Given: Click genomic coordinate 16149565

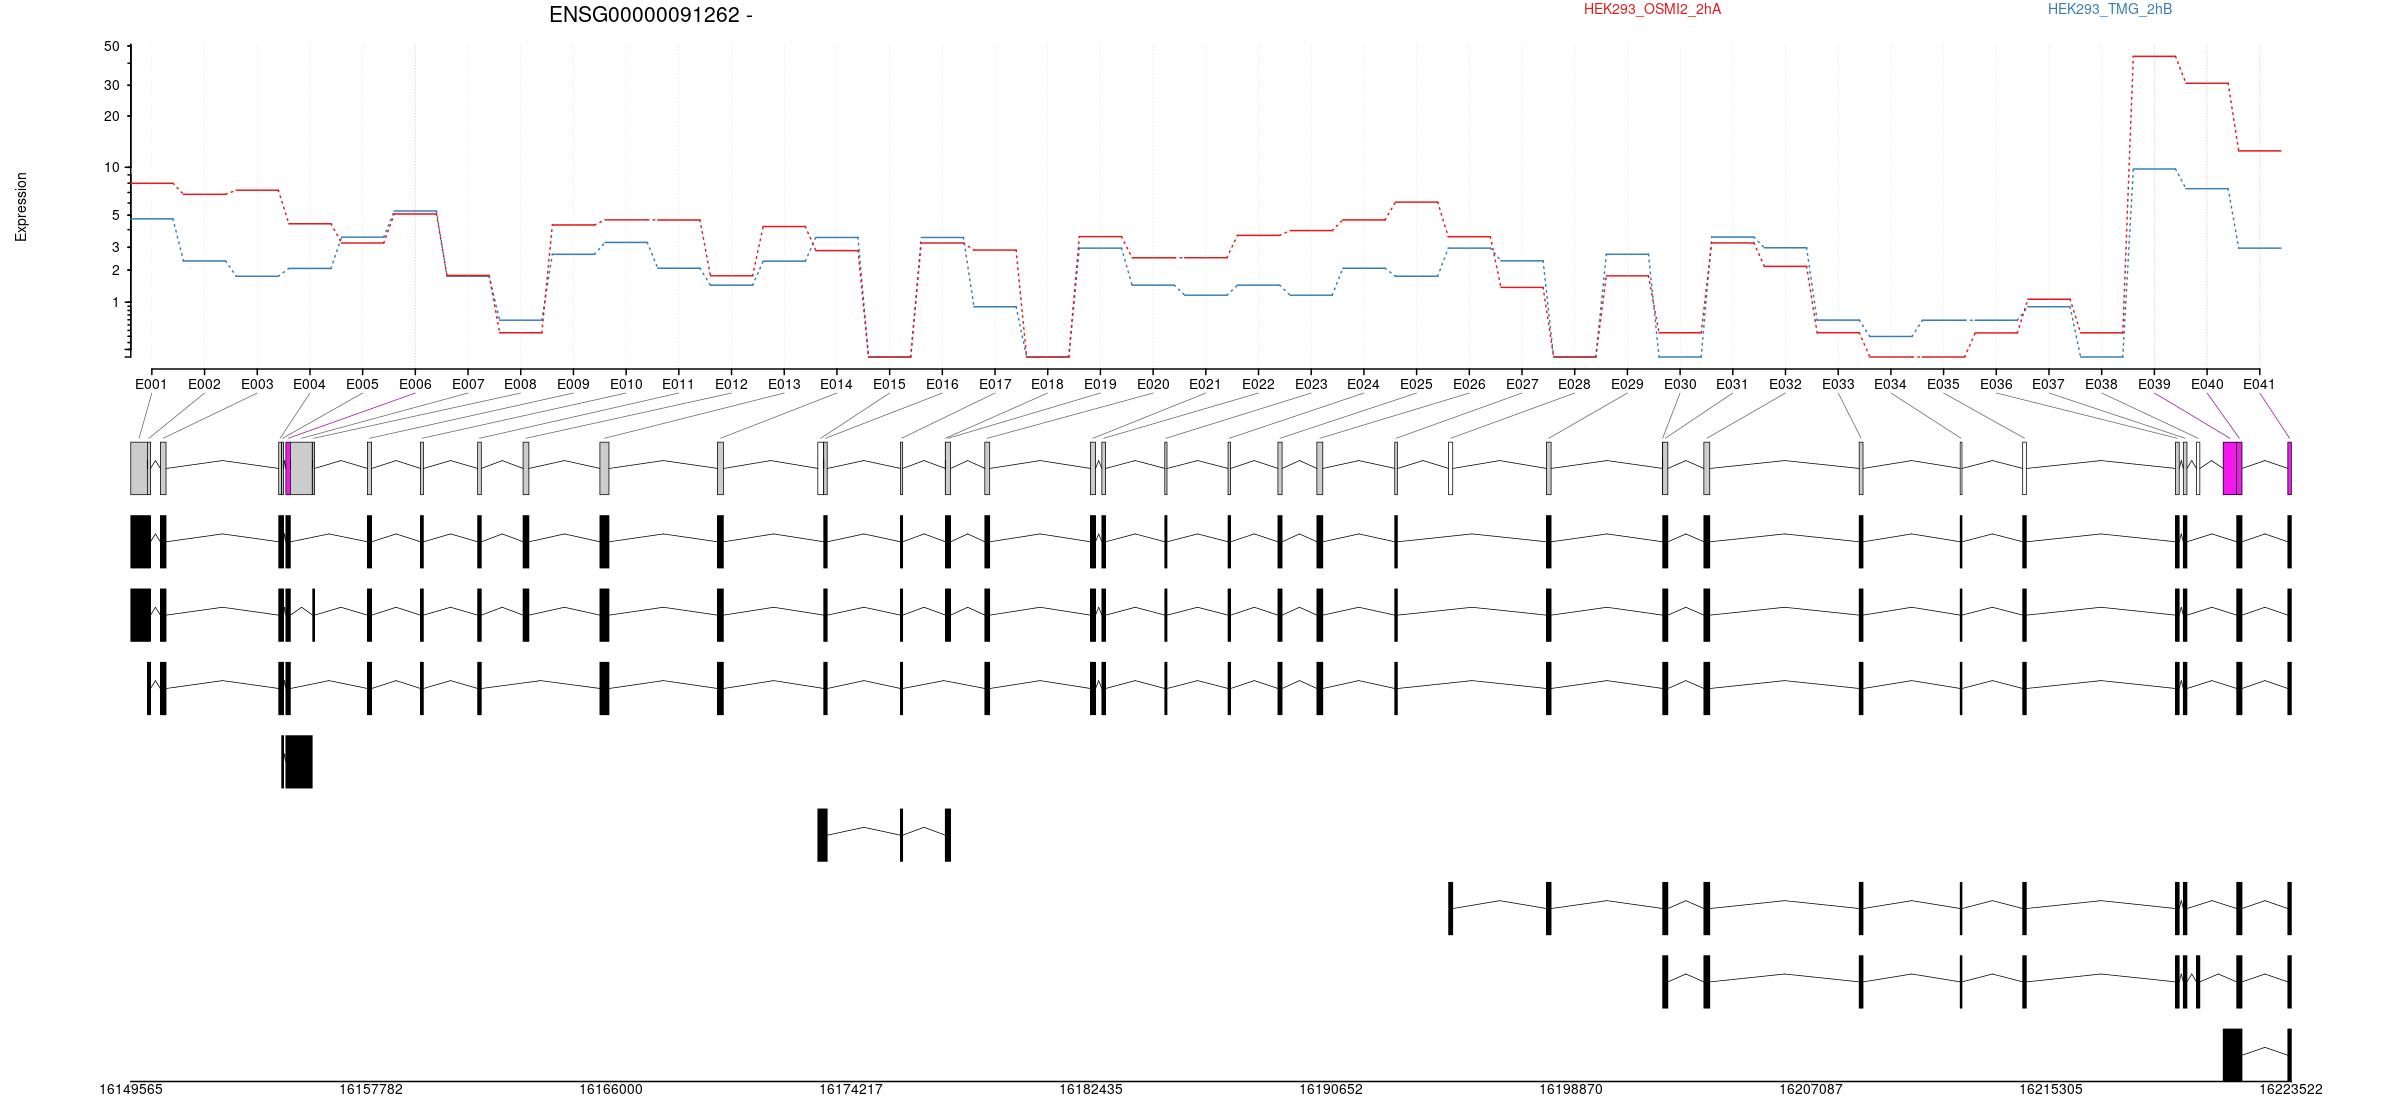Looking at the screenshot, I should [131, 1089].
